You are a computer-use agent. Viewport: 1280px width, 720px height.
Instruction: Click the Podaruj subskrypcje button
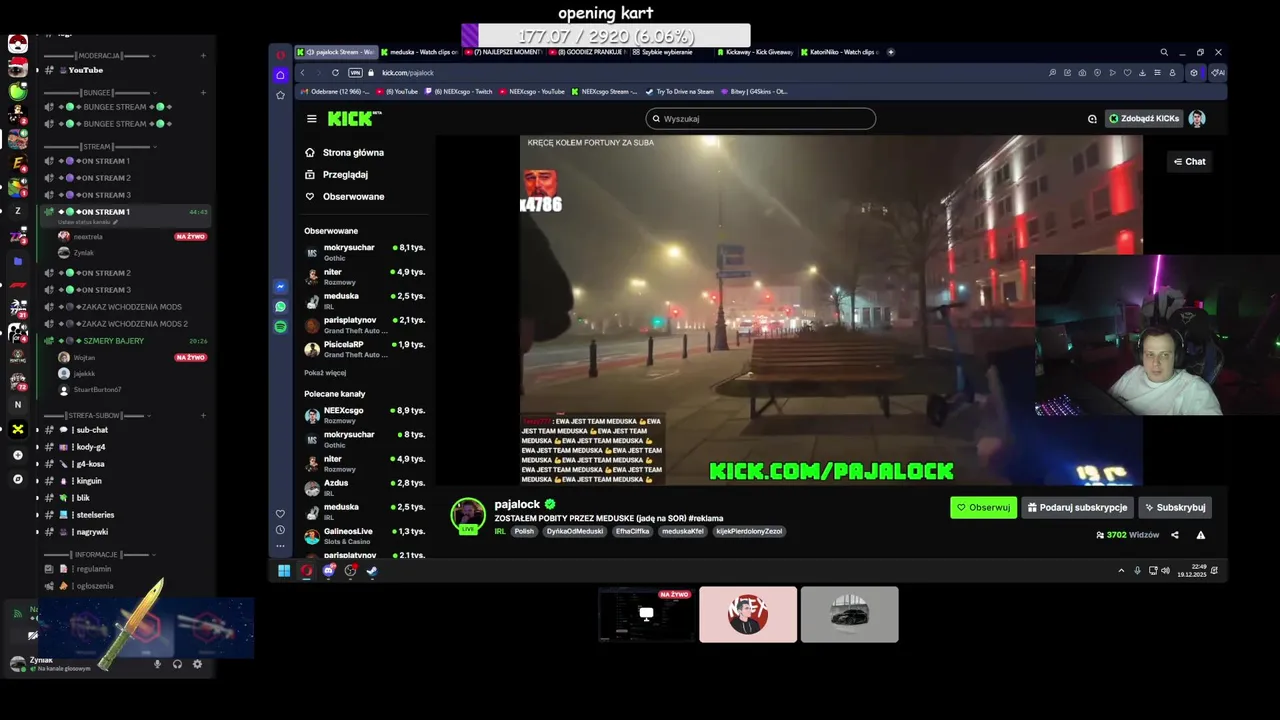pyautogui.click(x=1077, y=507)
